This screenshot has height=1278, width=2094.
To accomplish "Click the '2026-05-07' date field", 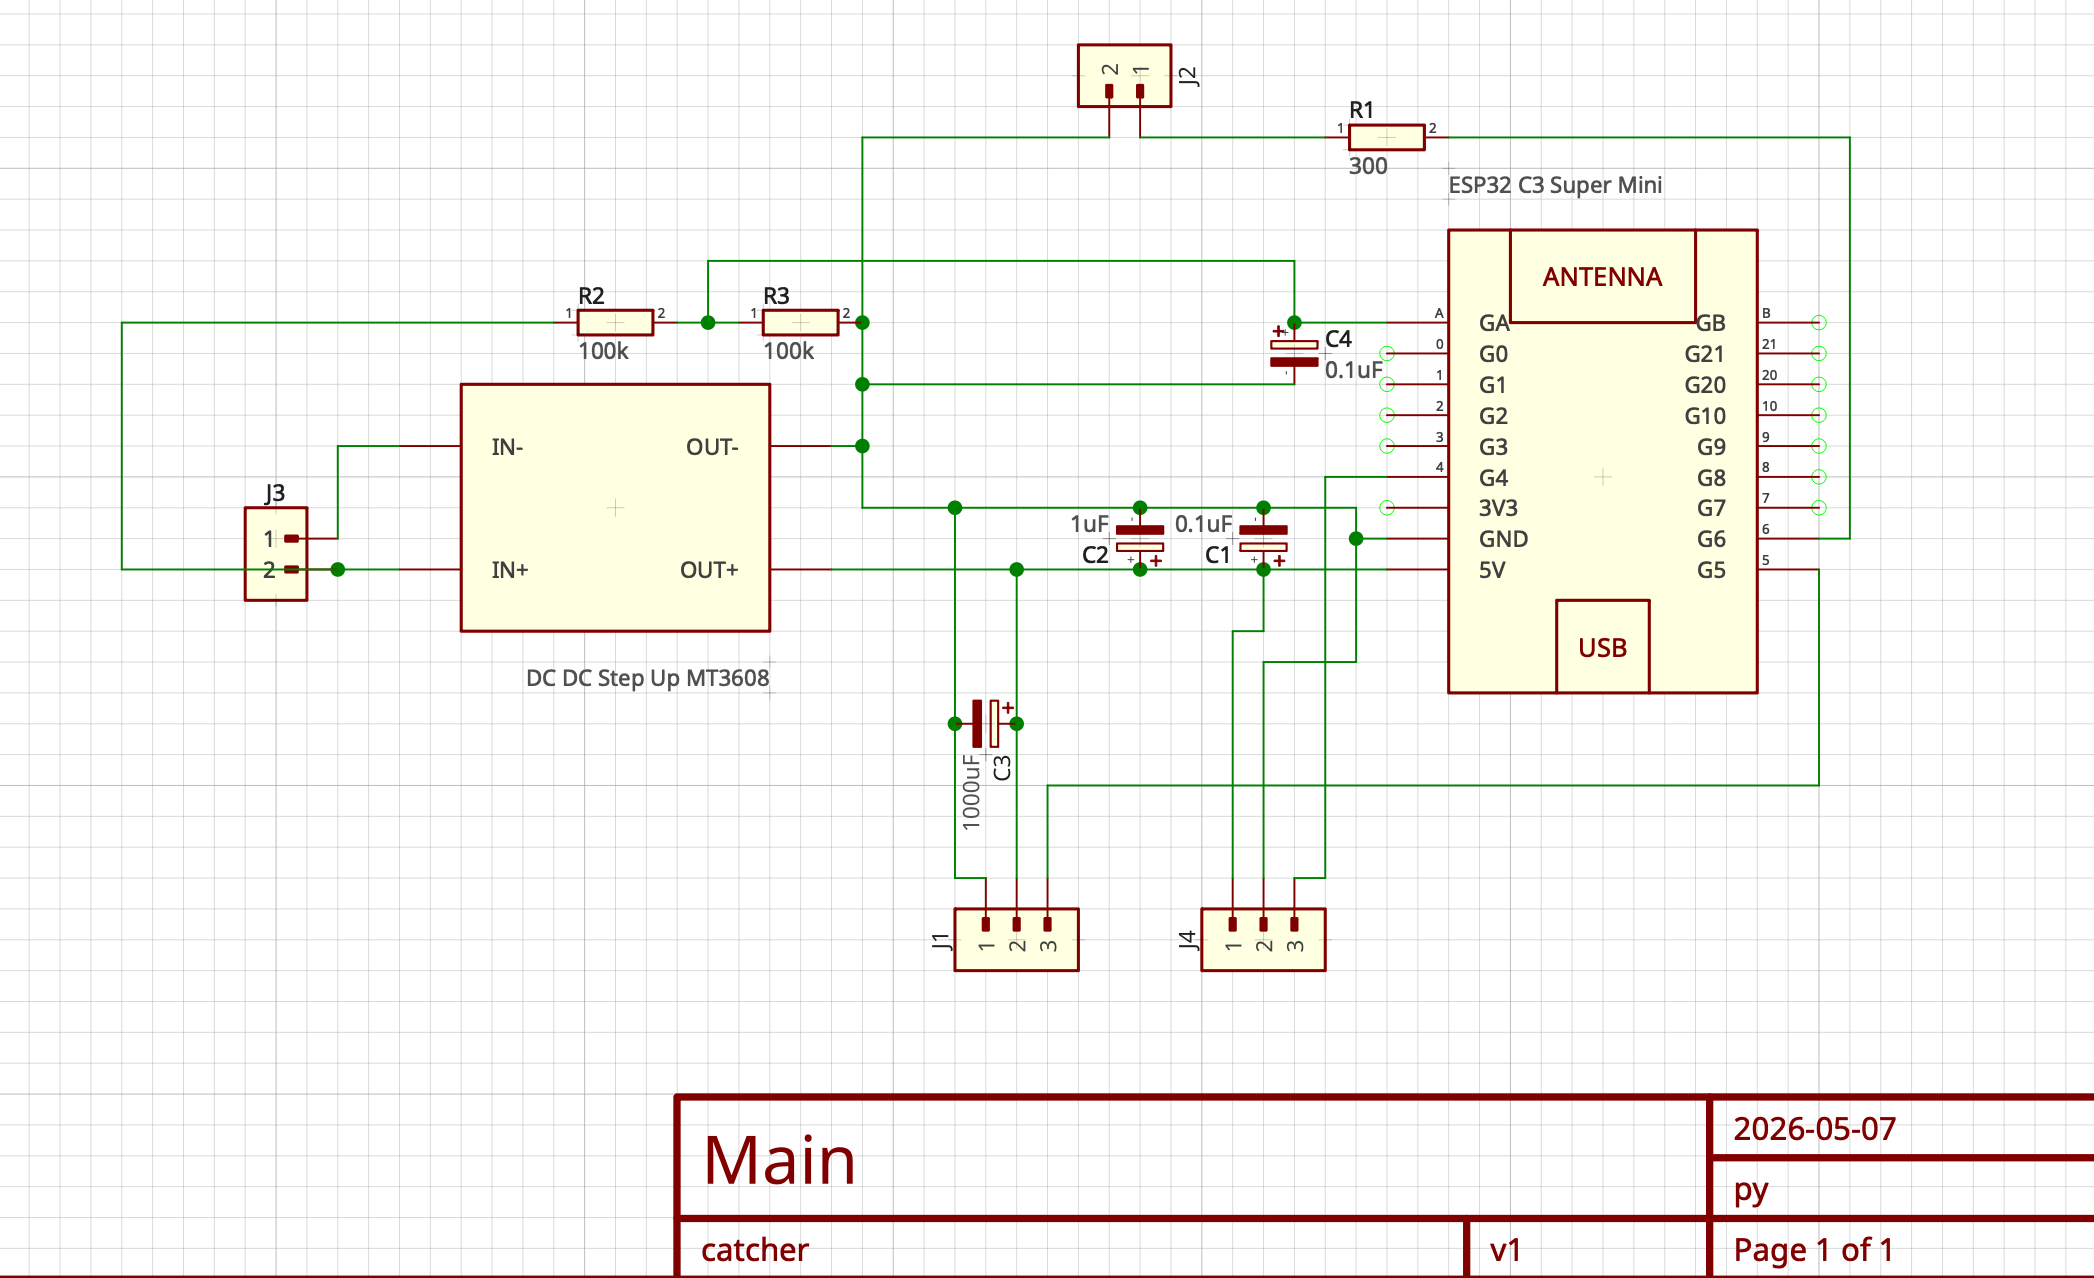I will pos(1814,1129).
